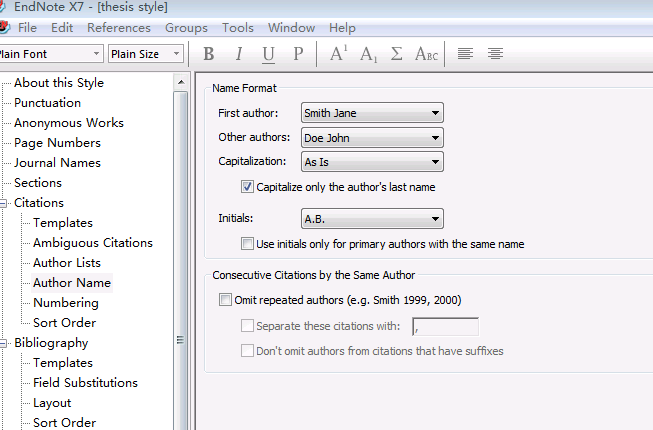This screenshot has height=430, width=653.
Task: Open the Help menu
Action: 342,27
